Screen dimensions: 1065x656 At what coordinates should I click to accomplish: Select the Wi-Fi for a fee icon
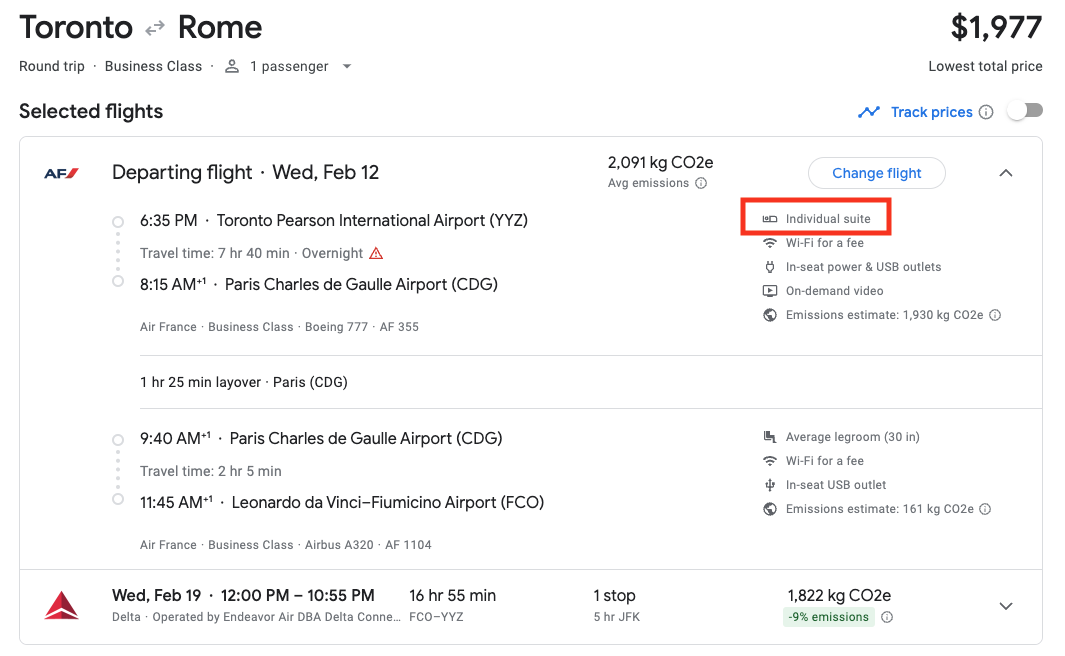[770, 242]
